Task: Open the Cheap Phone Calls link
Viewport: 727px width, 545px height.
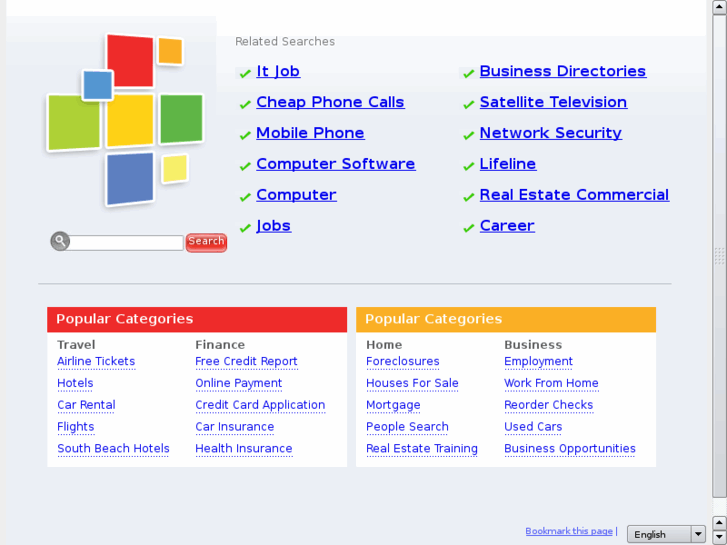Action: point(331,102)
